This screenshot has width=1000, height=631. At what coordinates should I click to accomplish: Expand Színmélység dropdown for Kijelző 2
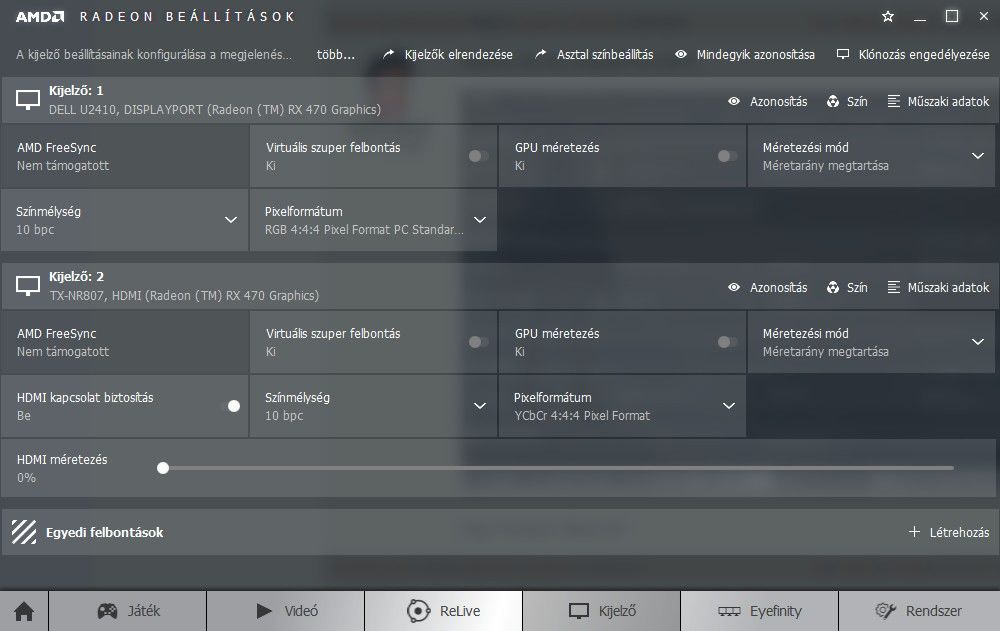point(480,406)
